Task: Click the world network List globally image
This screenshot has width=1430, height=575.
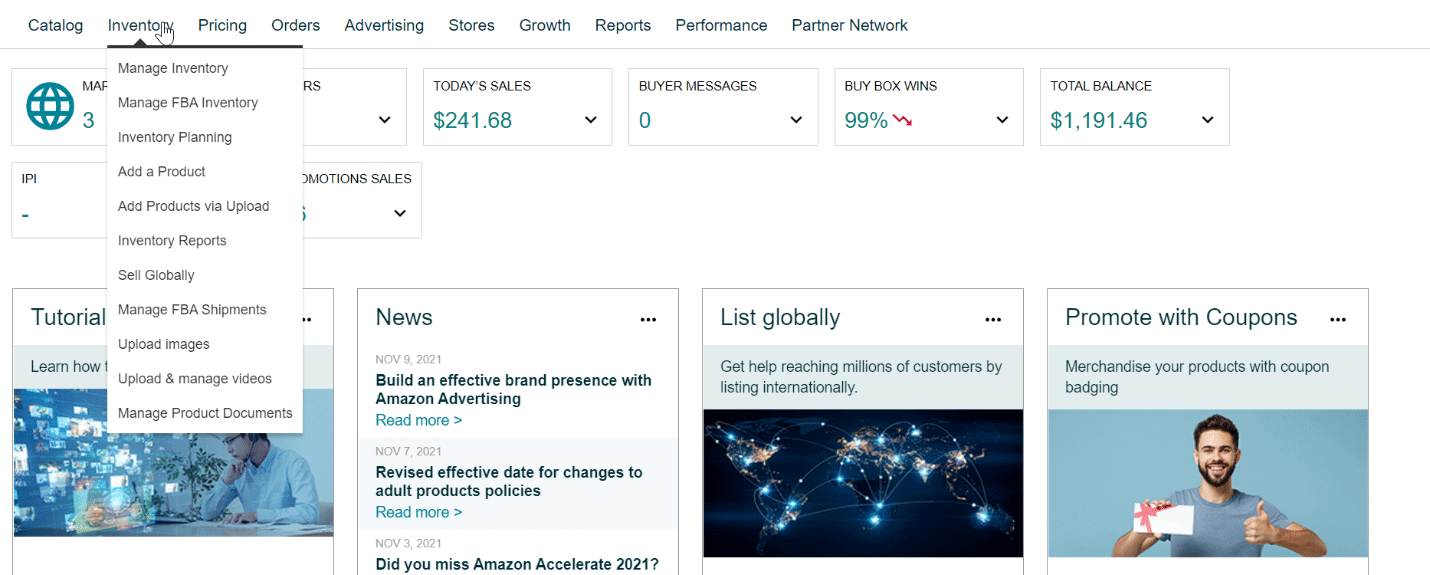Action: click(863, 483)
